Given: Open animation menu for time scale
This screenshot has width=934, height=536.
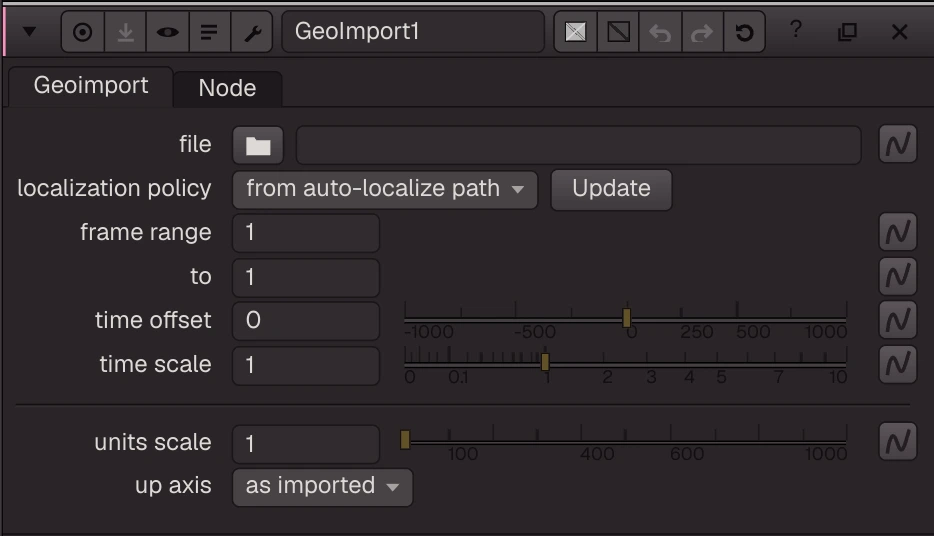Looking at the screenshot, I should pos(898,364).
